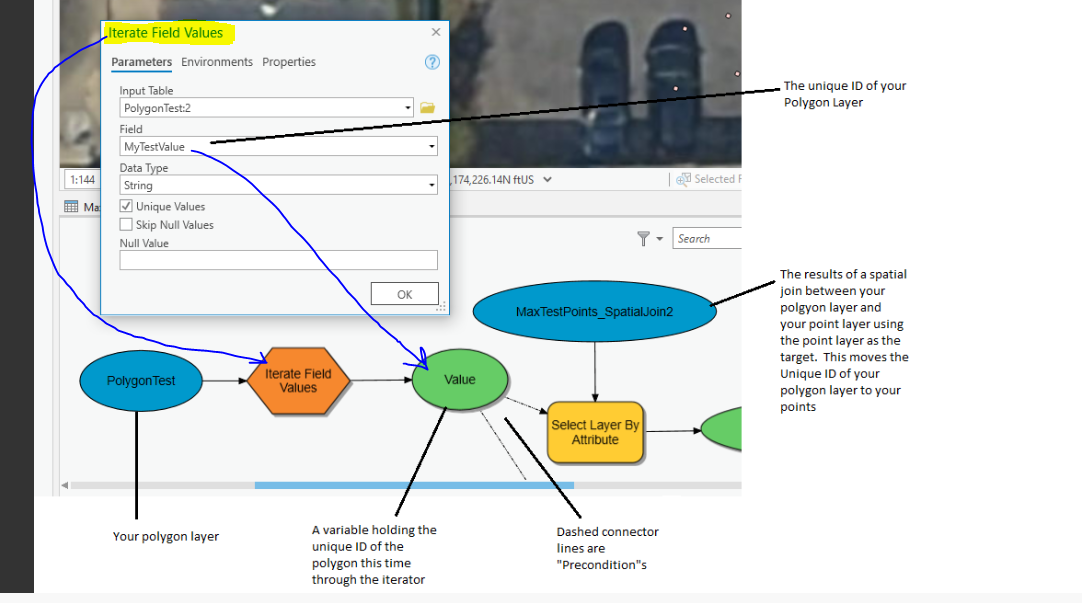1082x603 pixels.
Task: Click OK to confirm the iterator settings
Action: [404, 294]
